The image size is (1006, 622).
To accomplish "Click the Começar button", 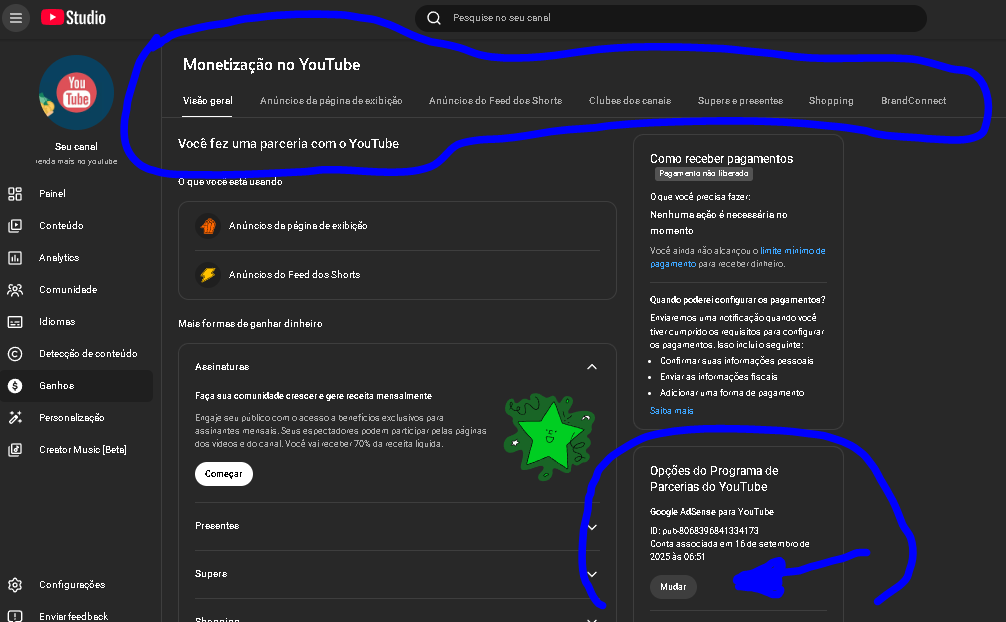I will click(x=223, y=474).
